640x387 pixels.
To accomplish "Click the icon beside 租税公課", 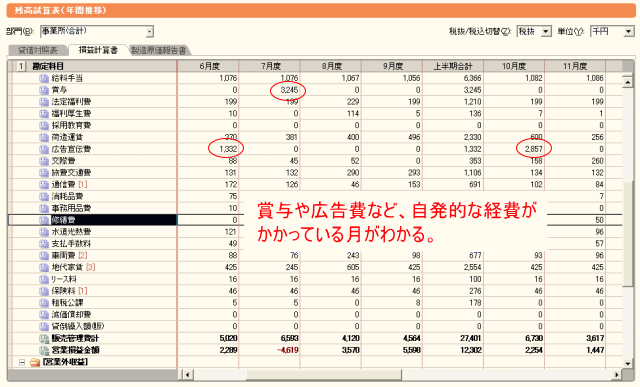I will pos(44,303).
